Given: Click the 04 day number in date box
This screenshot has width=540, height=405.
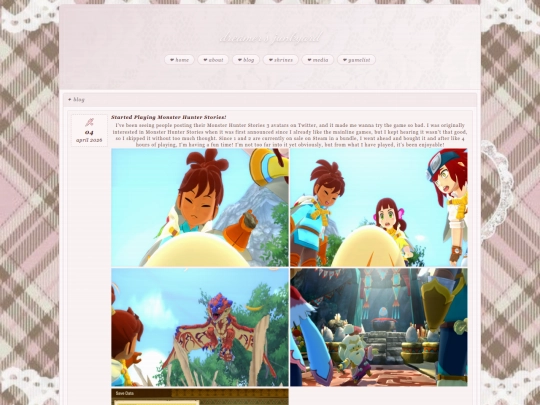Looking at the screenshot, I should point(89,132).
